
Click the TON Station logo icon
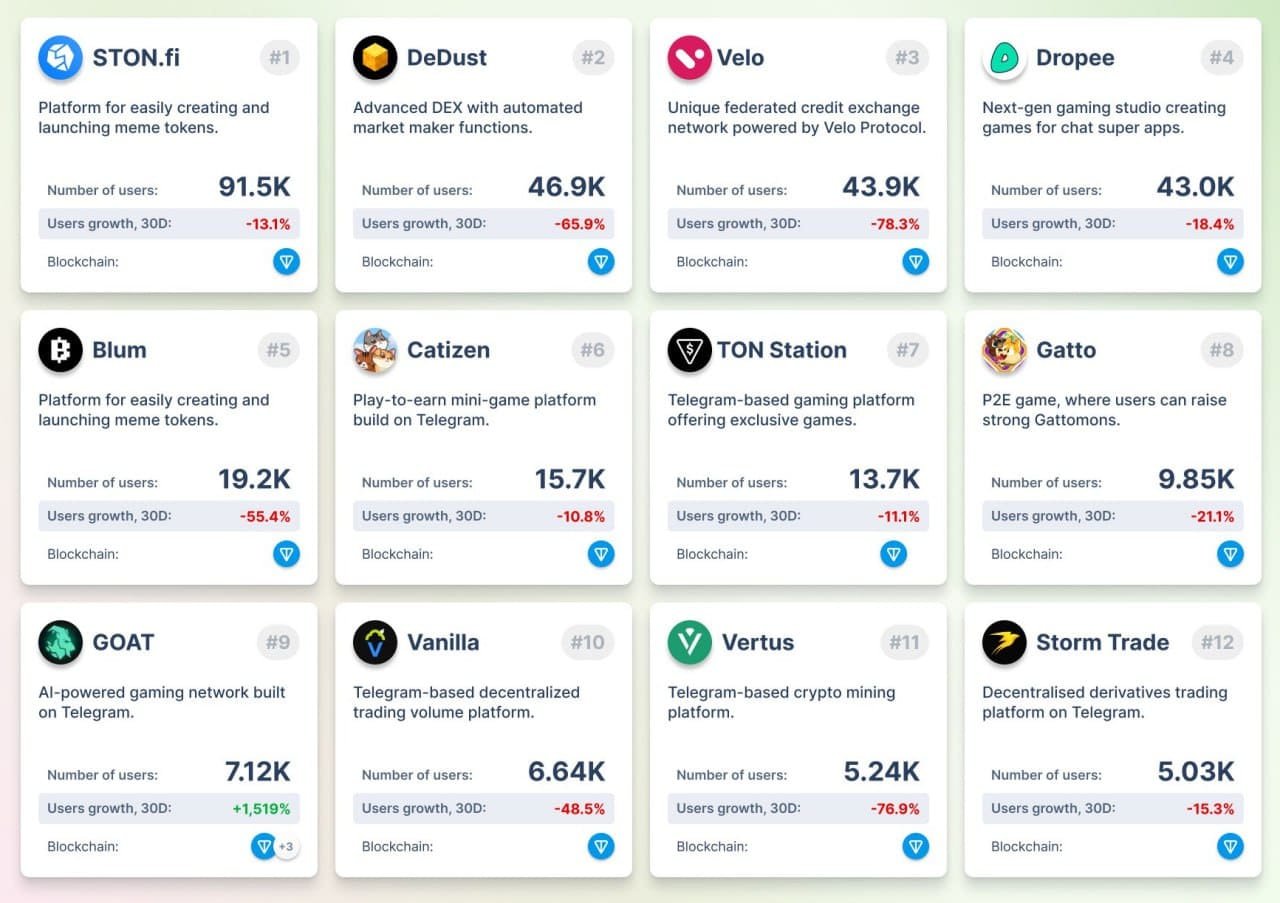tap(689, 350)
